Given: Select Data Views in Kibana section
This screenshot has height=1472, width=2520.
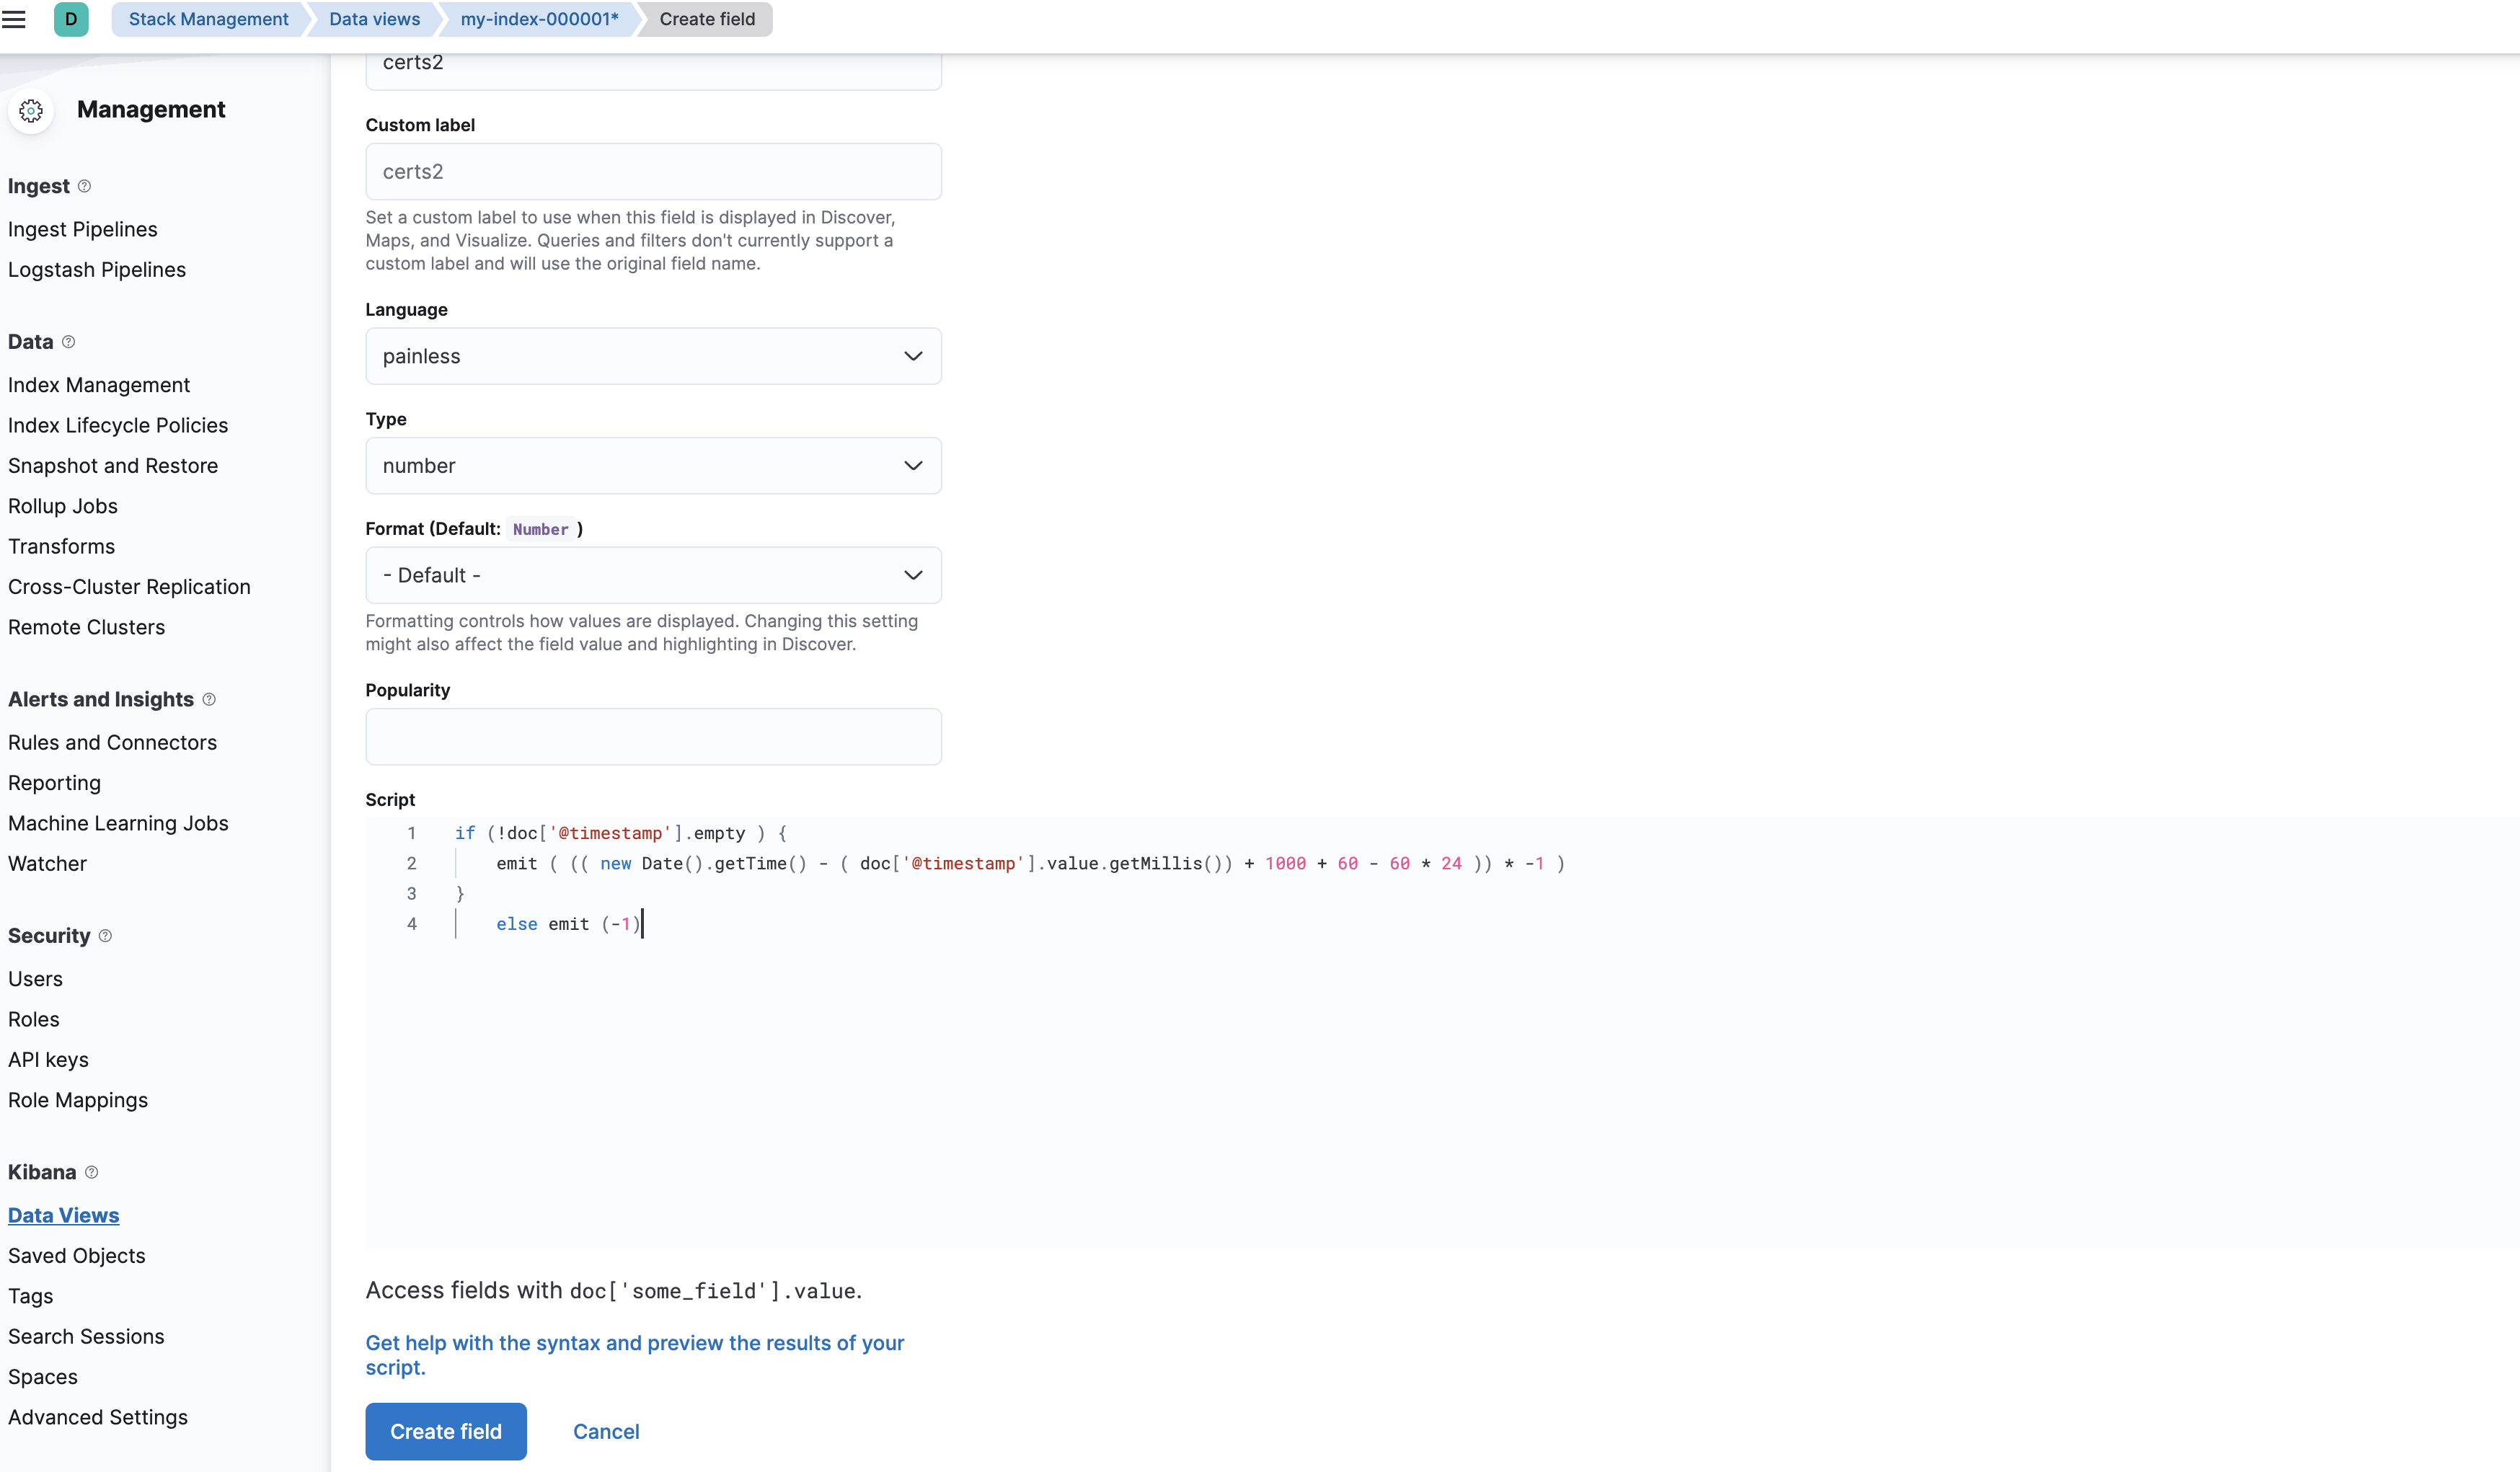Looking at the screenshot, I should (63, 1216).
